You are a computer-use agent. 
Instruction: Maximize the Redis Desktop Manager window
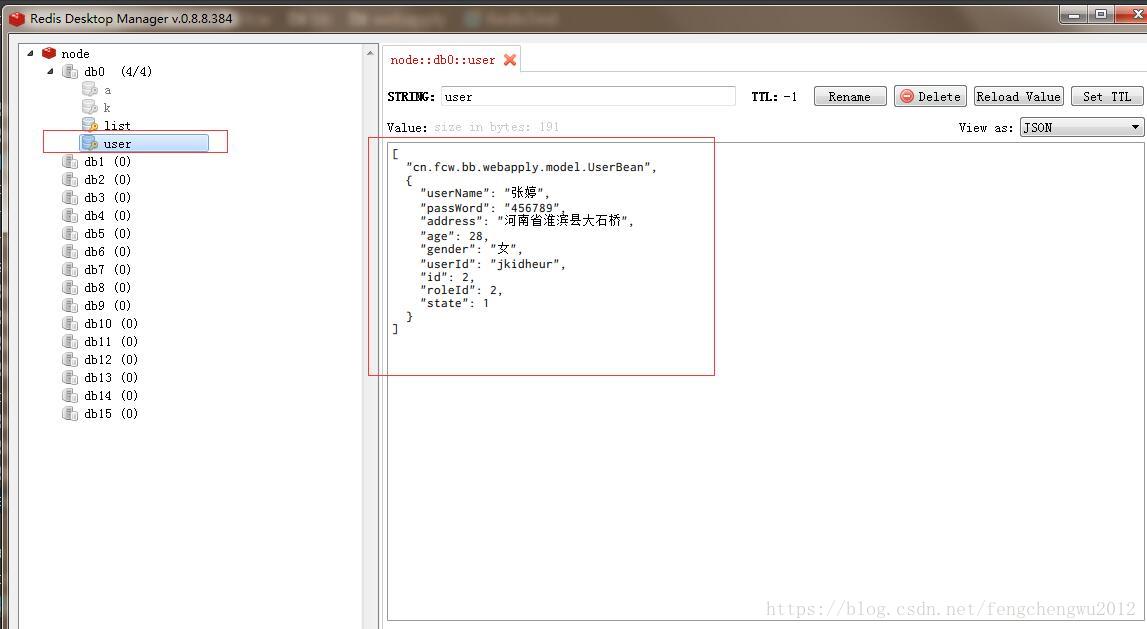[x=1101, y=15]
